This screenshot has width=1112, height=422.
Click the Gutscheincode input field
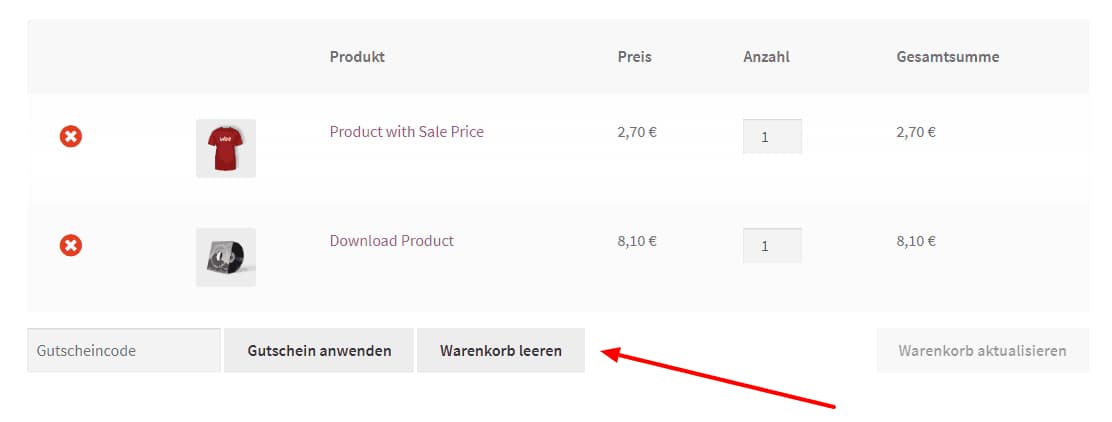[123, 351]
